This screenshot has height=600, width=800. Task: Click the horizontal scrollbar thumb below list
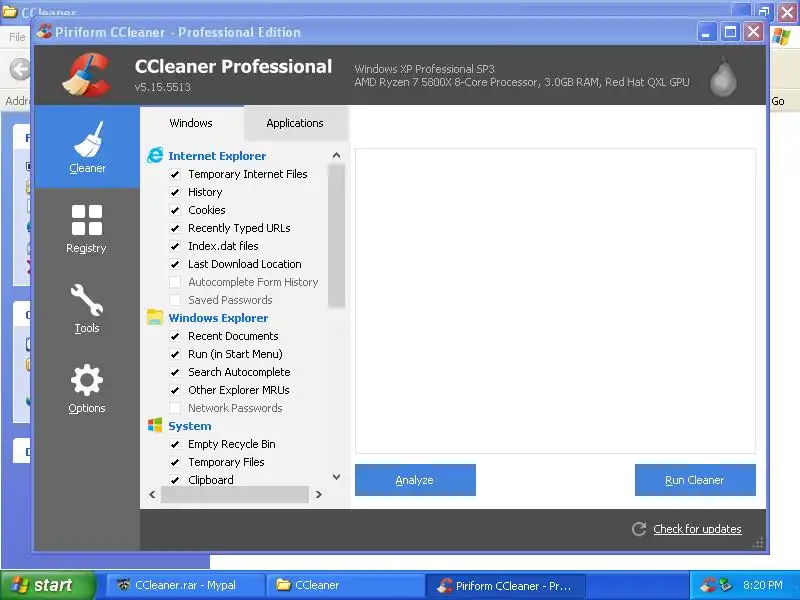[x=235, y=494]
